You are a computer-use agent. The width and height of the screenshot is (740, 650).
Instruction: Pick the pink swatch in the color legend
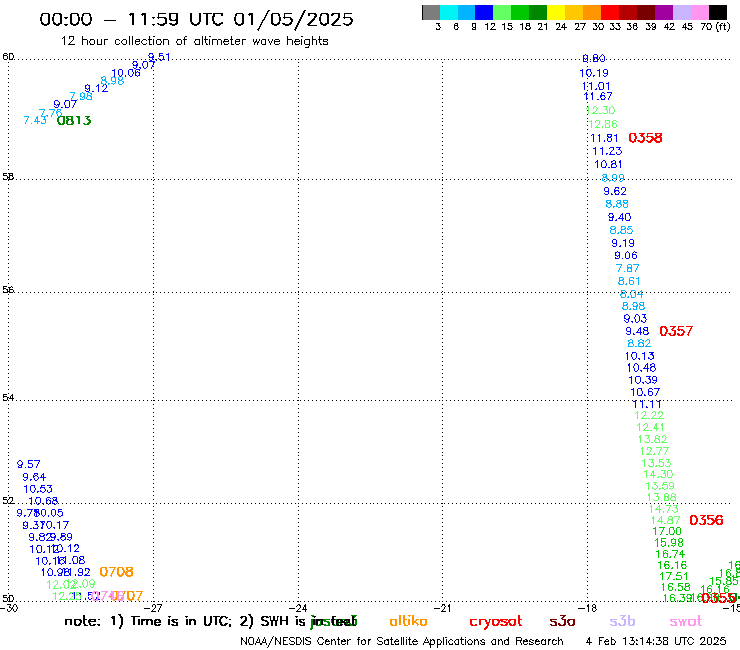coord(699,12)
